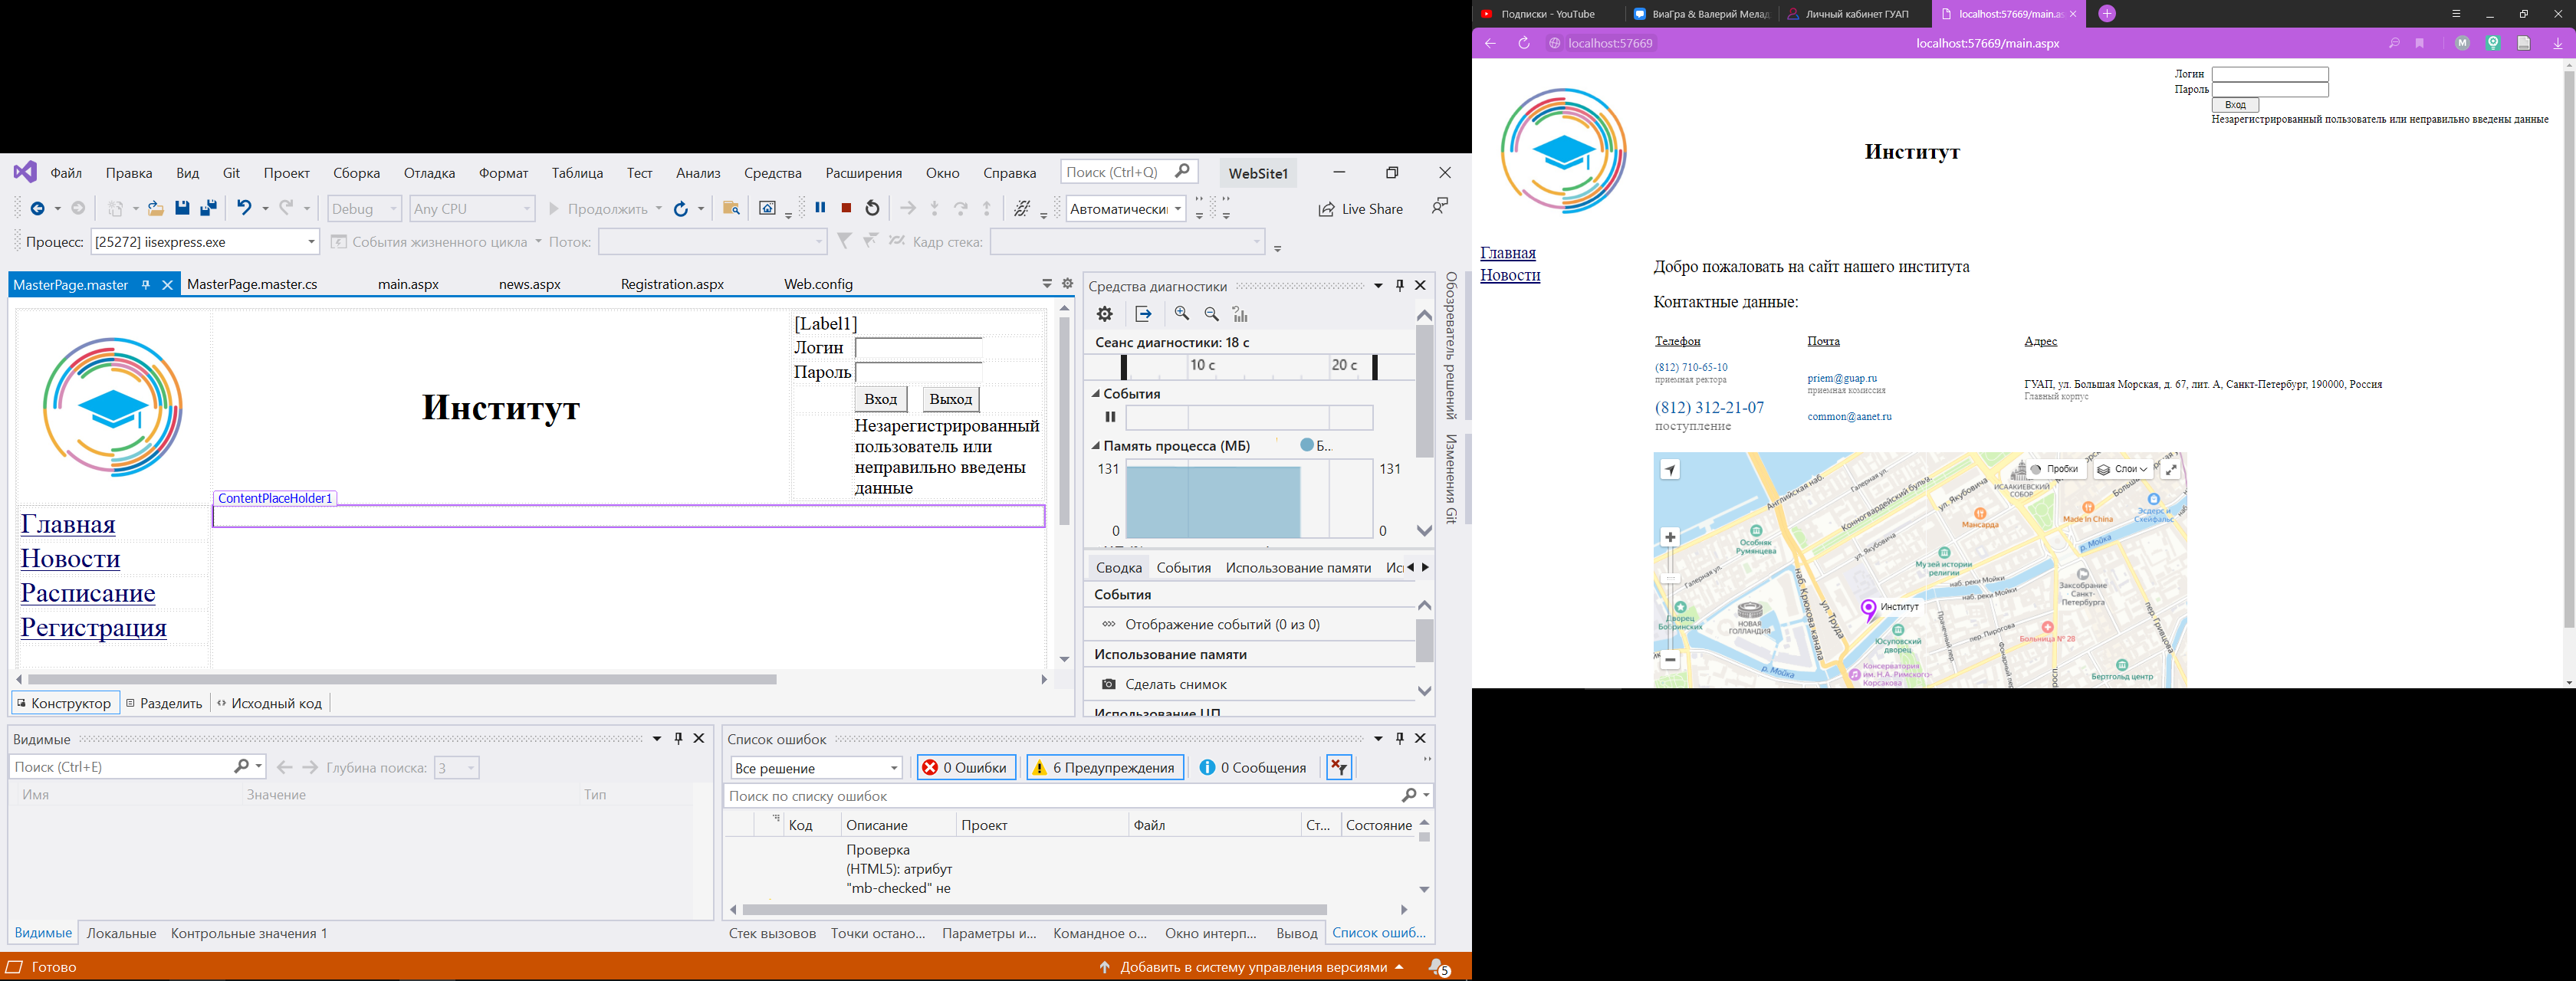Open priem@guap.ru email link in browser

pos(1842,378)
